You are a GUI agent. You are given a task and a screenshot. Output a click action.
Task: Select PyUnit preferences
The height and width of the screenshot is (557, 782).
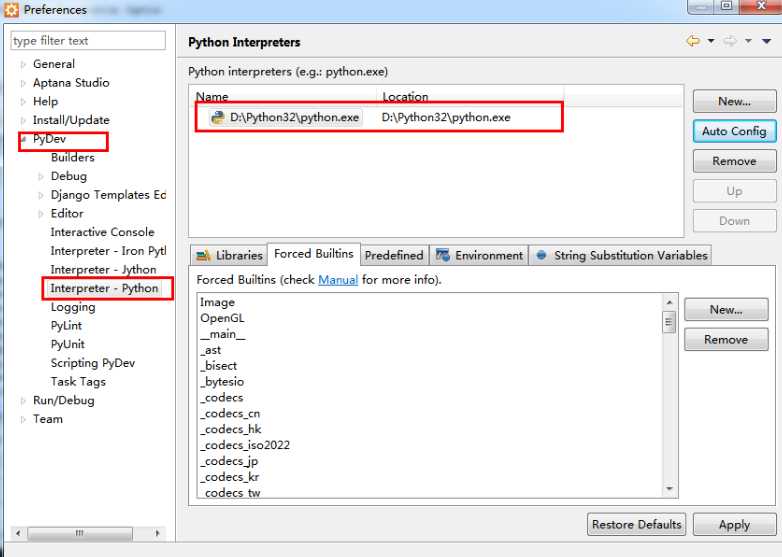point(68,345)
